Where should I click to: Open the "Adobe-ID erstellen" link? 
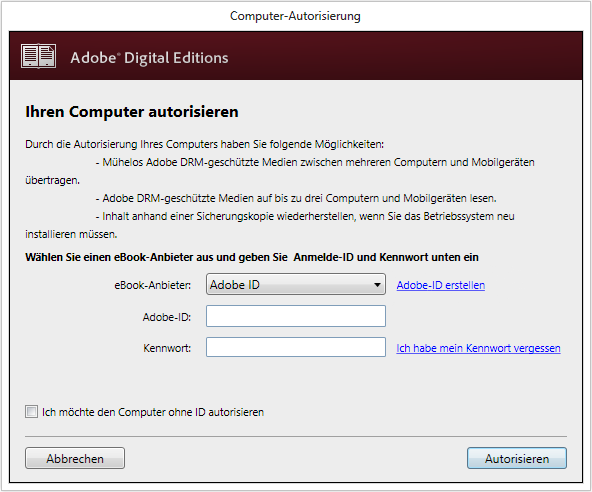point(441,285)
